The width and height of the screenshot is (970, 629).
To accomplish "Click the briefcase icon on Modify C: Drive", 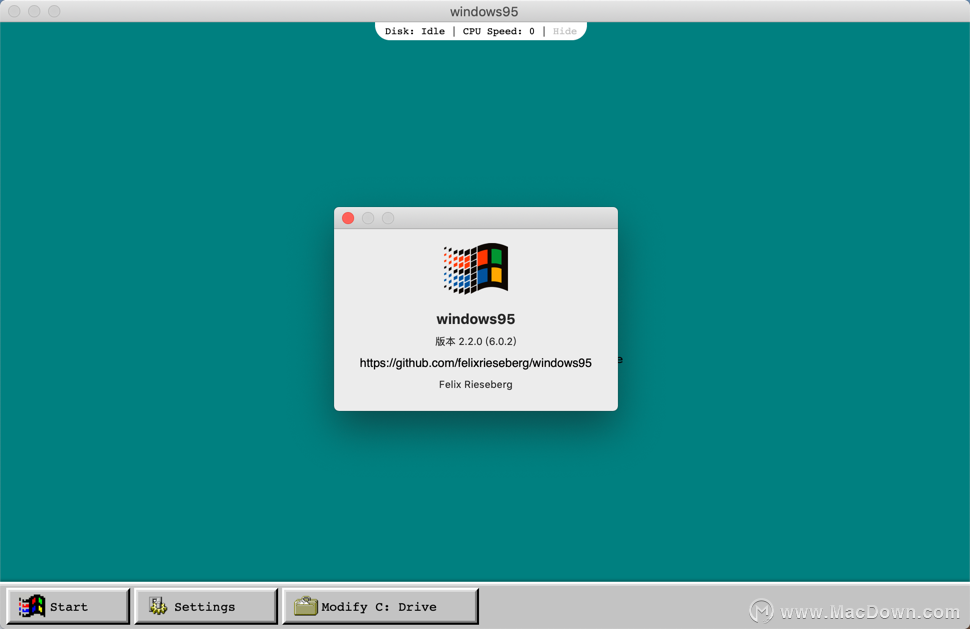I will pos(306,606).
